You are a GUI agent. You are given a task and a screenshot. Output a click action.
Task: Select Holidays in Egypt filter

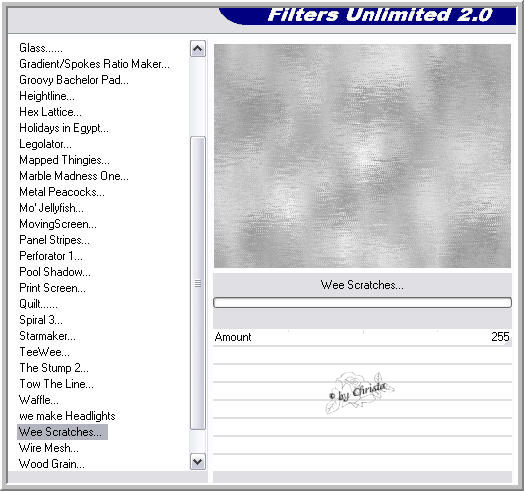[64, 128]
